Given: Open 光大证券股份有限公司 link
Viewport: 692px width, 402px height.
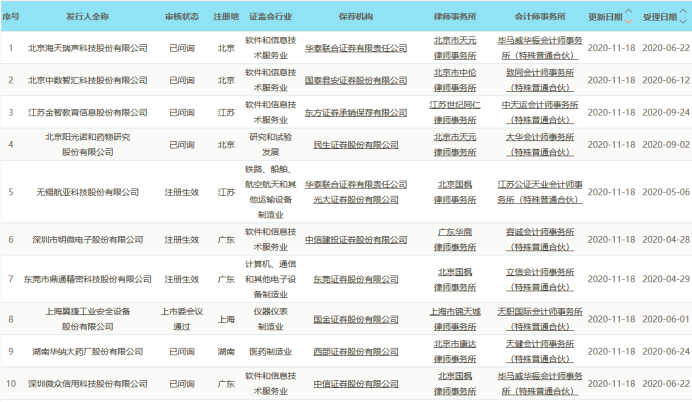Looking at the screenshot, I should (x=356, y=200).
